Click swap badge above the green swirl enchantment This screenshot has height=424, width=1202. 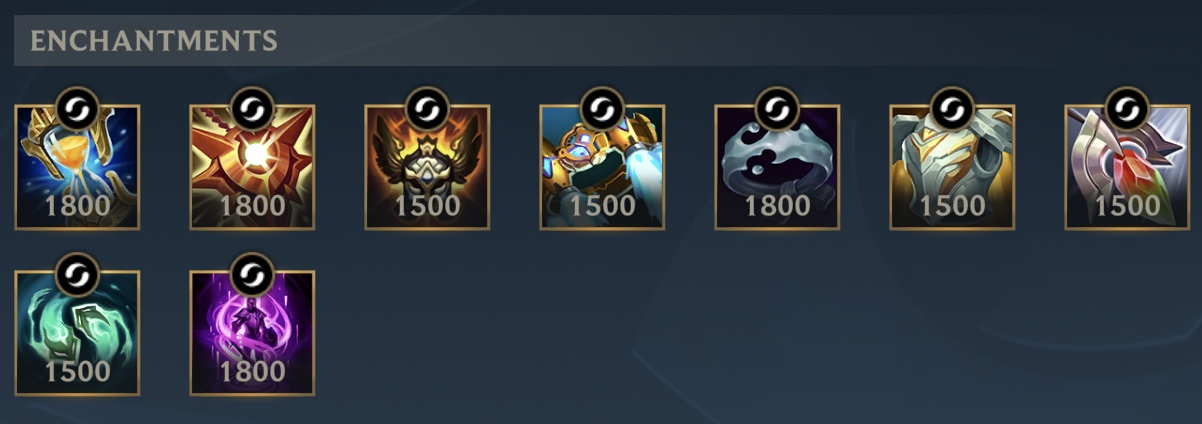77,274
